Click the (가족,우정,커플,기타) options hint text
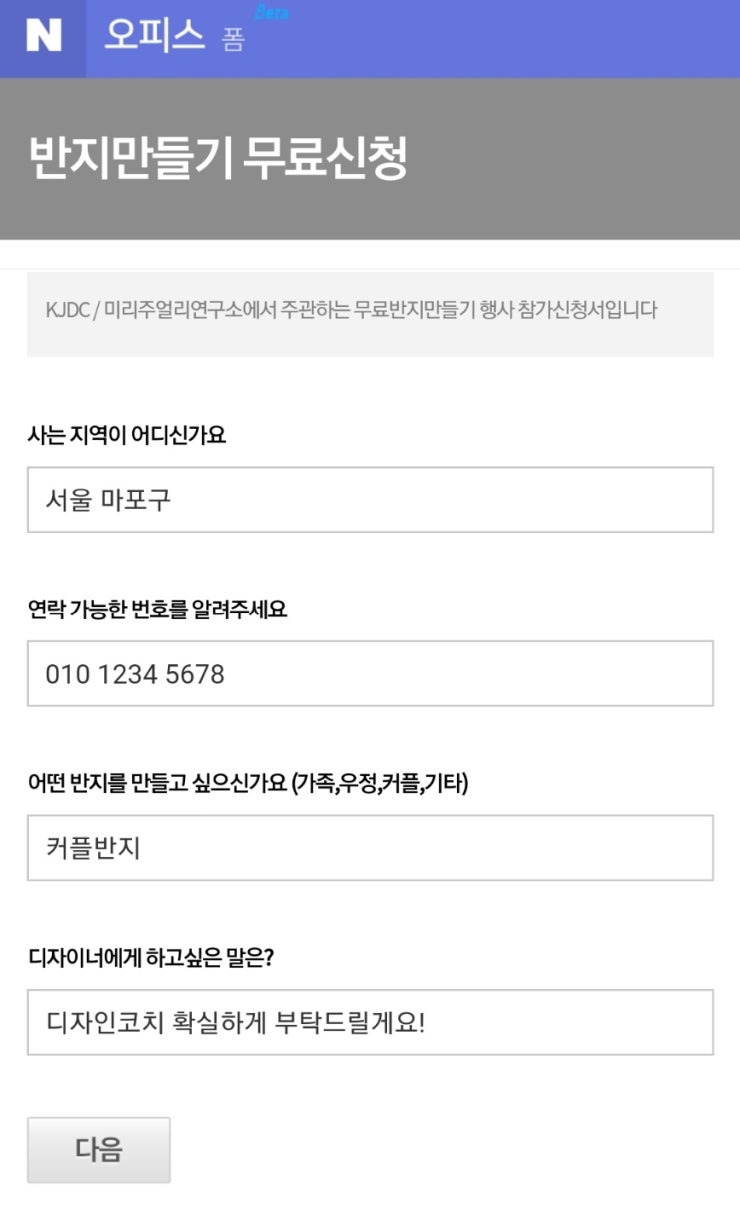 click(x=380, y=783)
